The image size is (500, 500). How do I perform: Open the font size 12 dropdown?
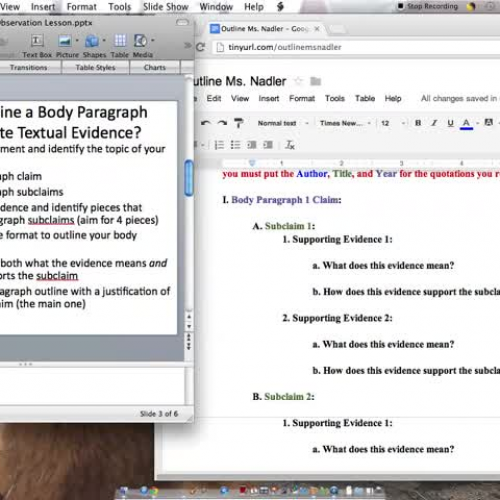tap(393, 123)
